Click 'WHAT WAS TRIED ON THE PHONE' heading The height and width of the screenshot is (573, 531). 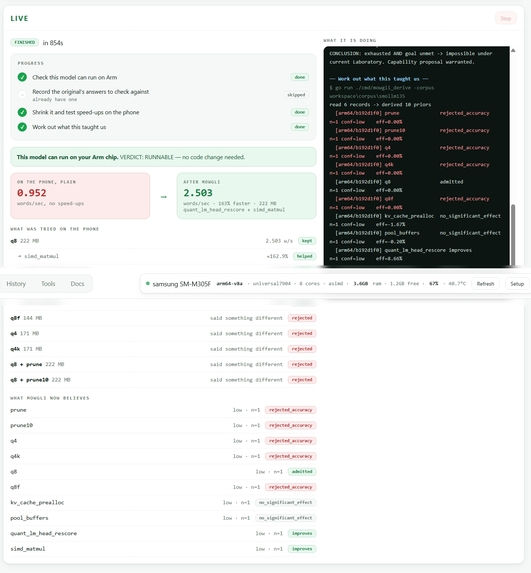(54, 229)
